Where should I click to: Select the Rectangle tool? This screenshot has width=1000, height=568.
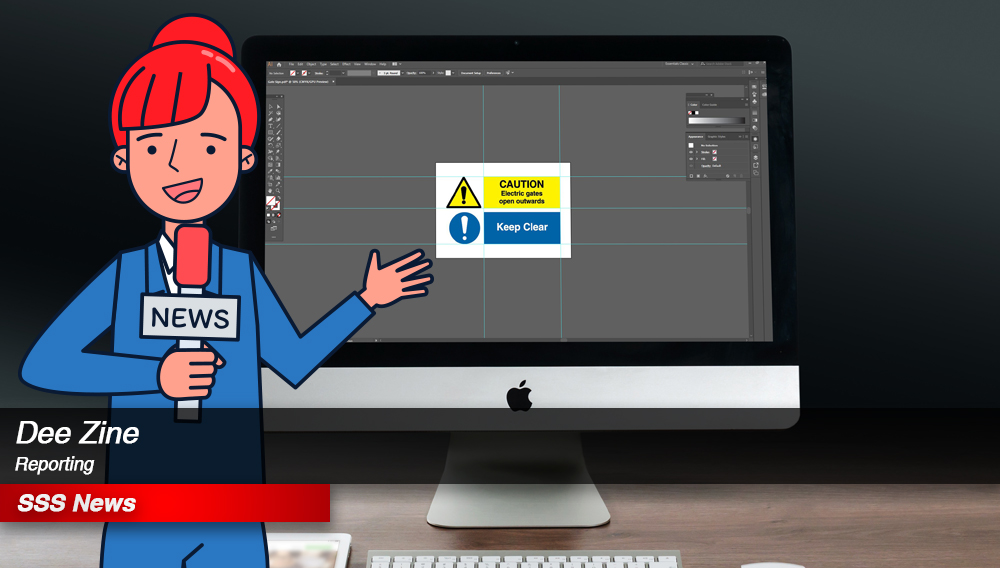270,132
